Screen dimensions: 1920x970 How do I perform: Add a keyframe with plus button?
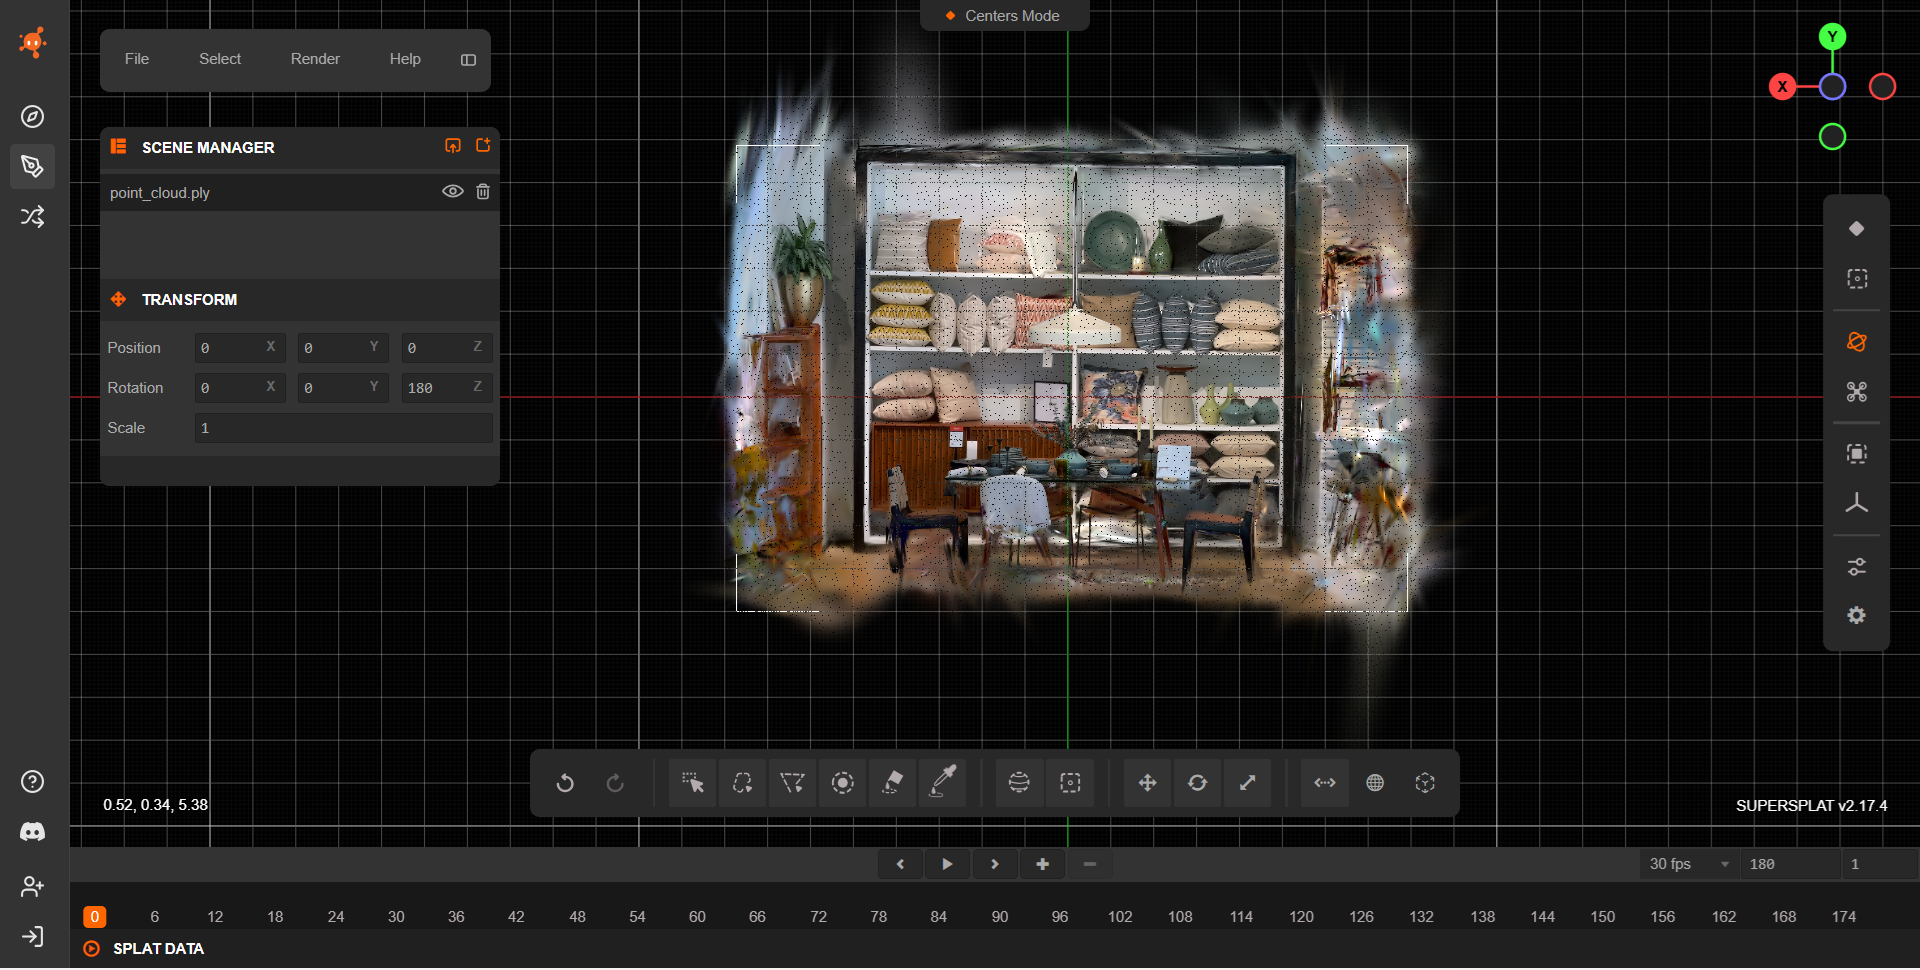tap(1042, 864)
